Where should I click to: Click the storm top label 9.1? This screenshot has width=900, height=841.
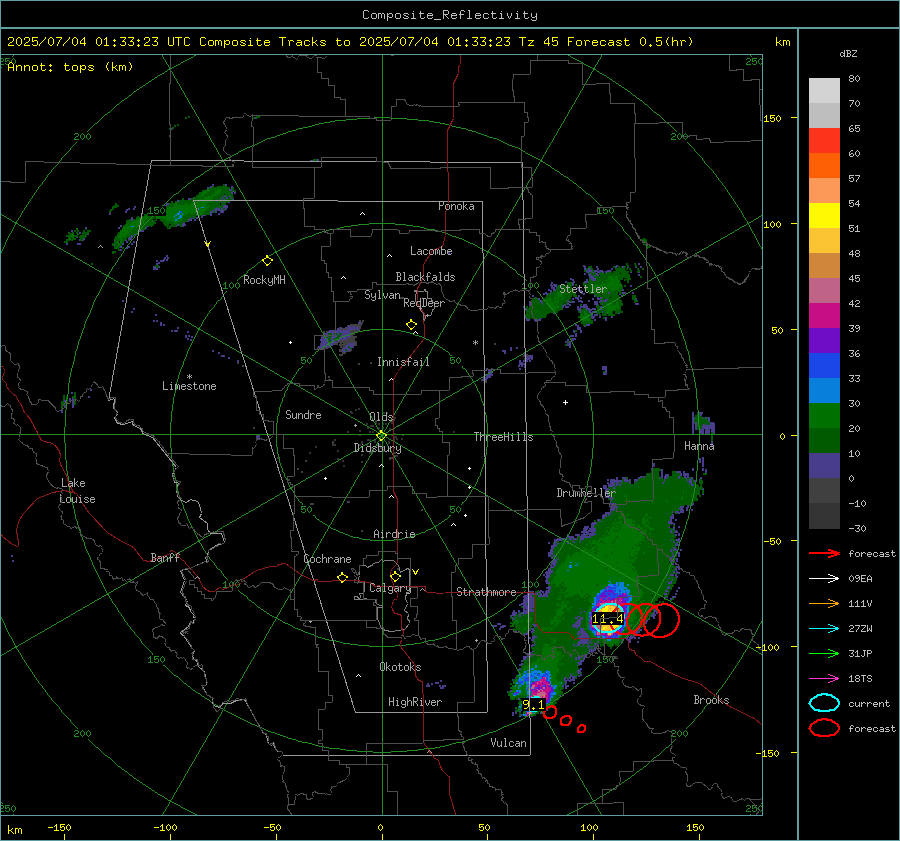click(x=533, y=704)
